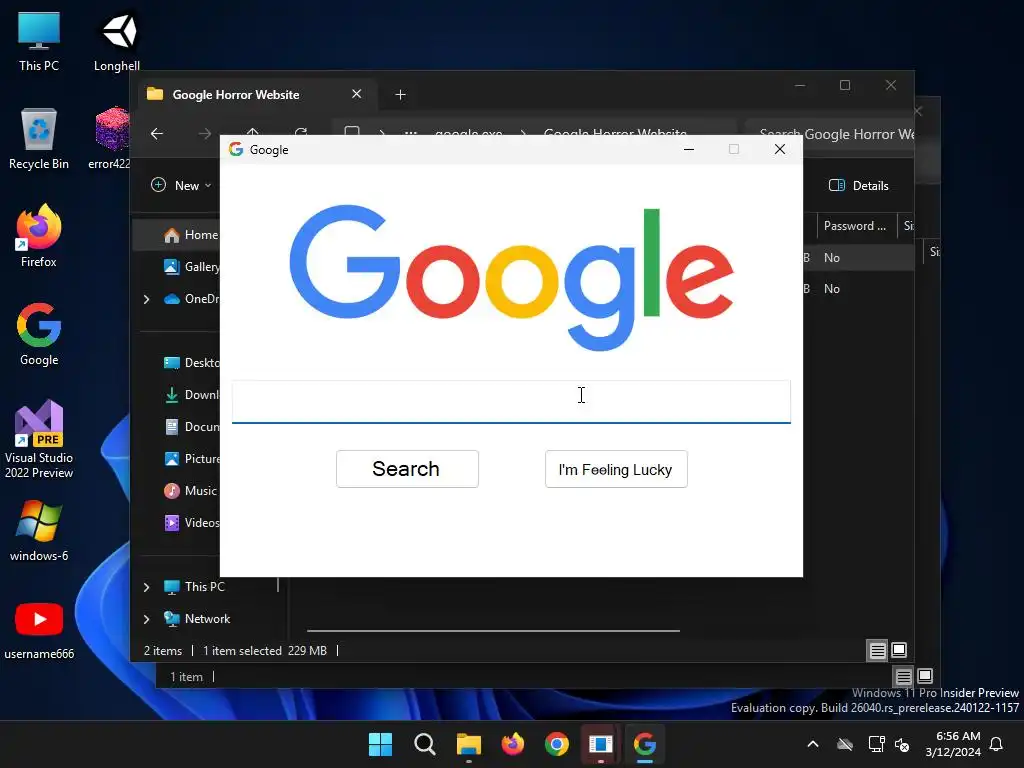
Task: Minimize the Google app window
Action: [688, 150]
